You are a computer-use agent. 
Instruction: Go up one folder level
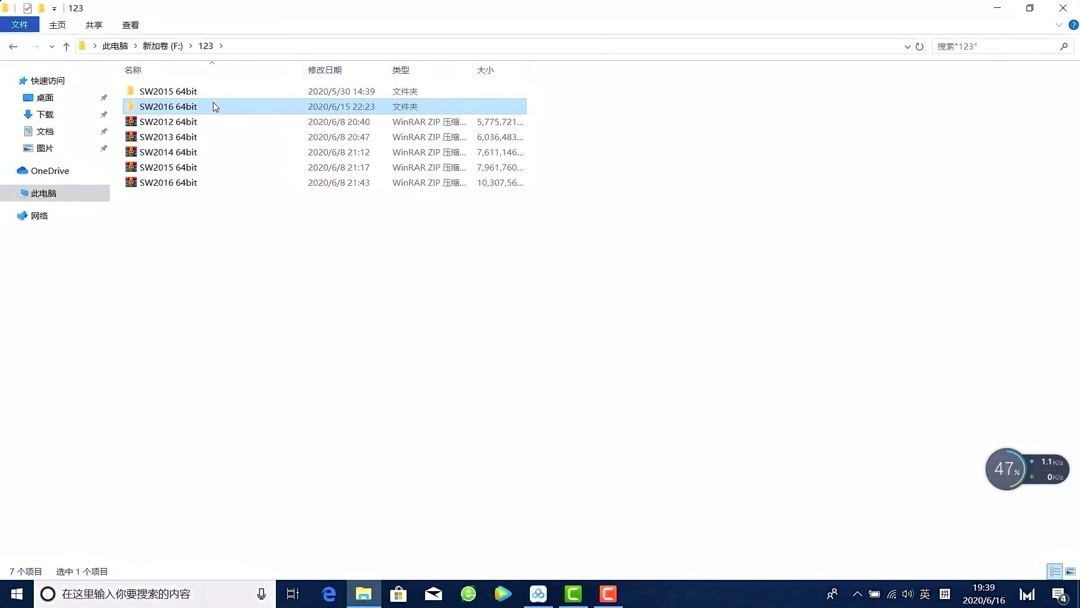coord(64,46)
